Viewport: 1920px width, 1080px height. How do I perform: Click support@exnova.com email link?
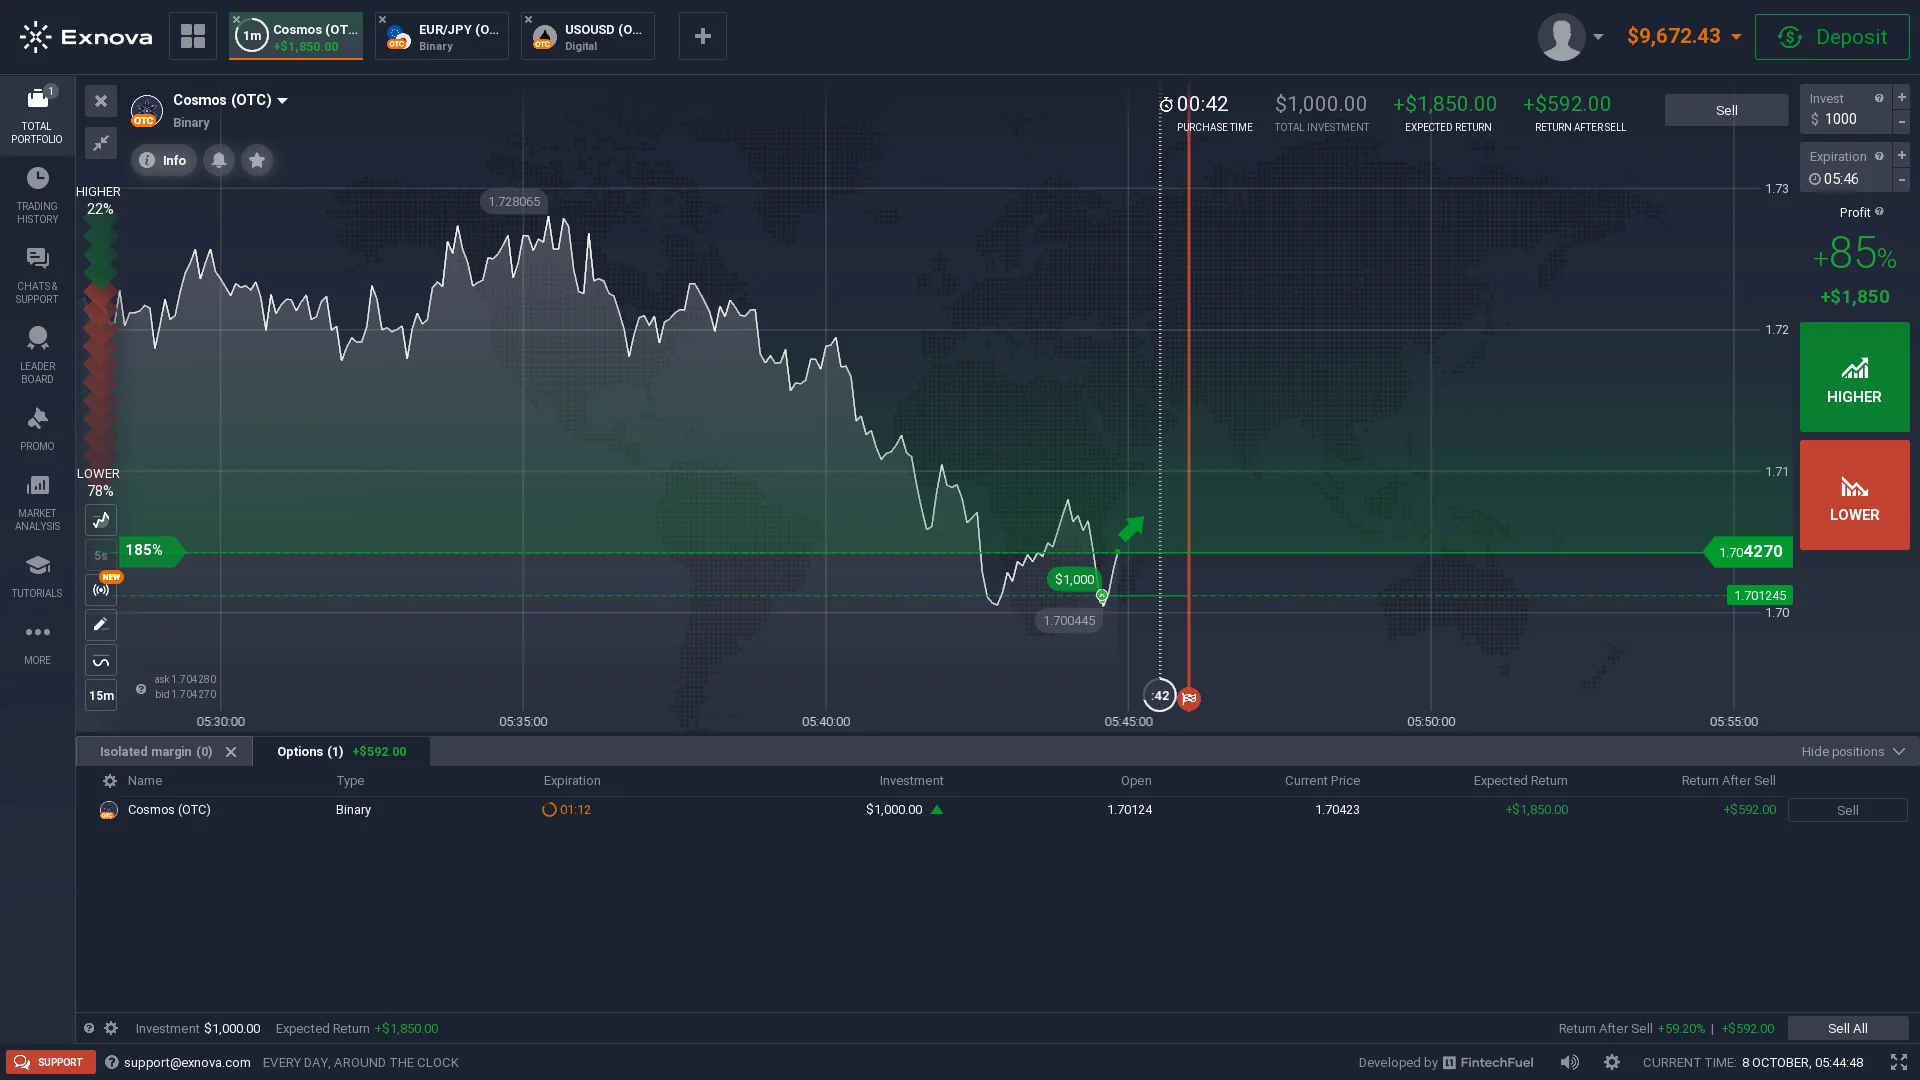(x=187, y=1062)
